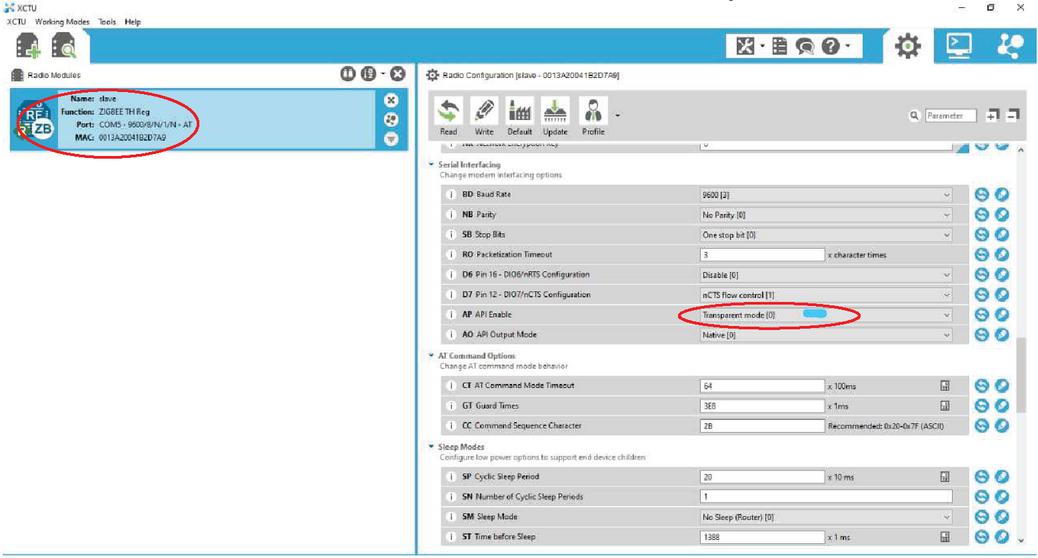The image size is (1038, 558).
Task: Click the Profile icon in the toolbar
Action: tap(593, 116)
